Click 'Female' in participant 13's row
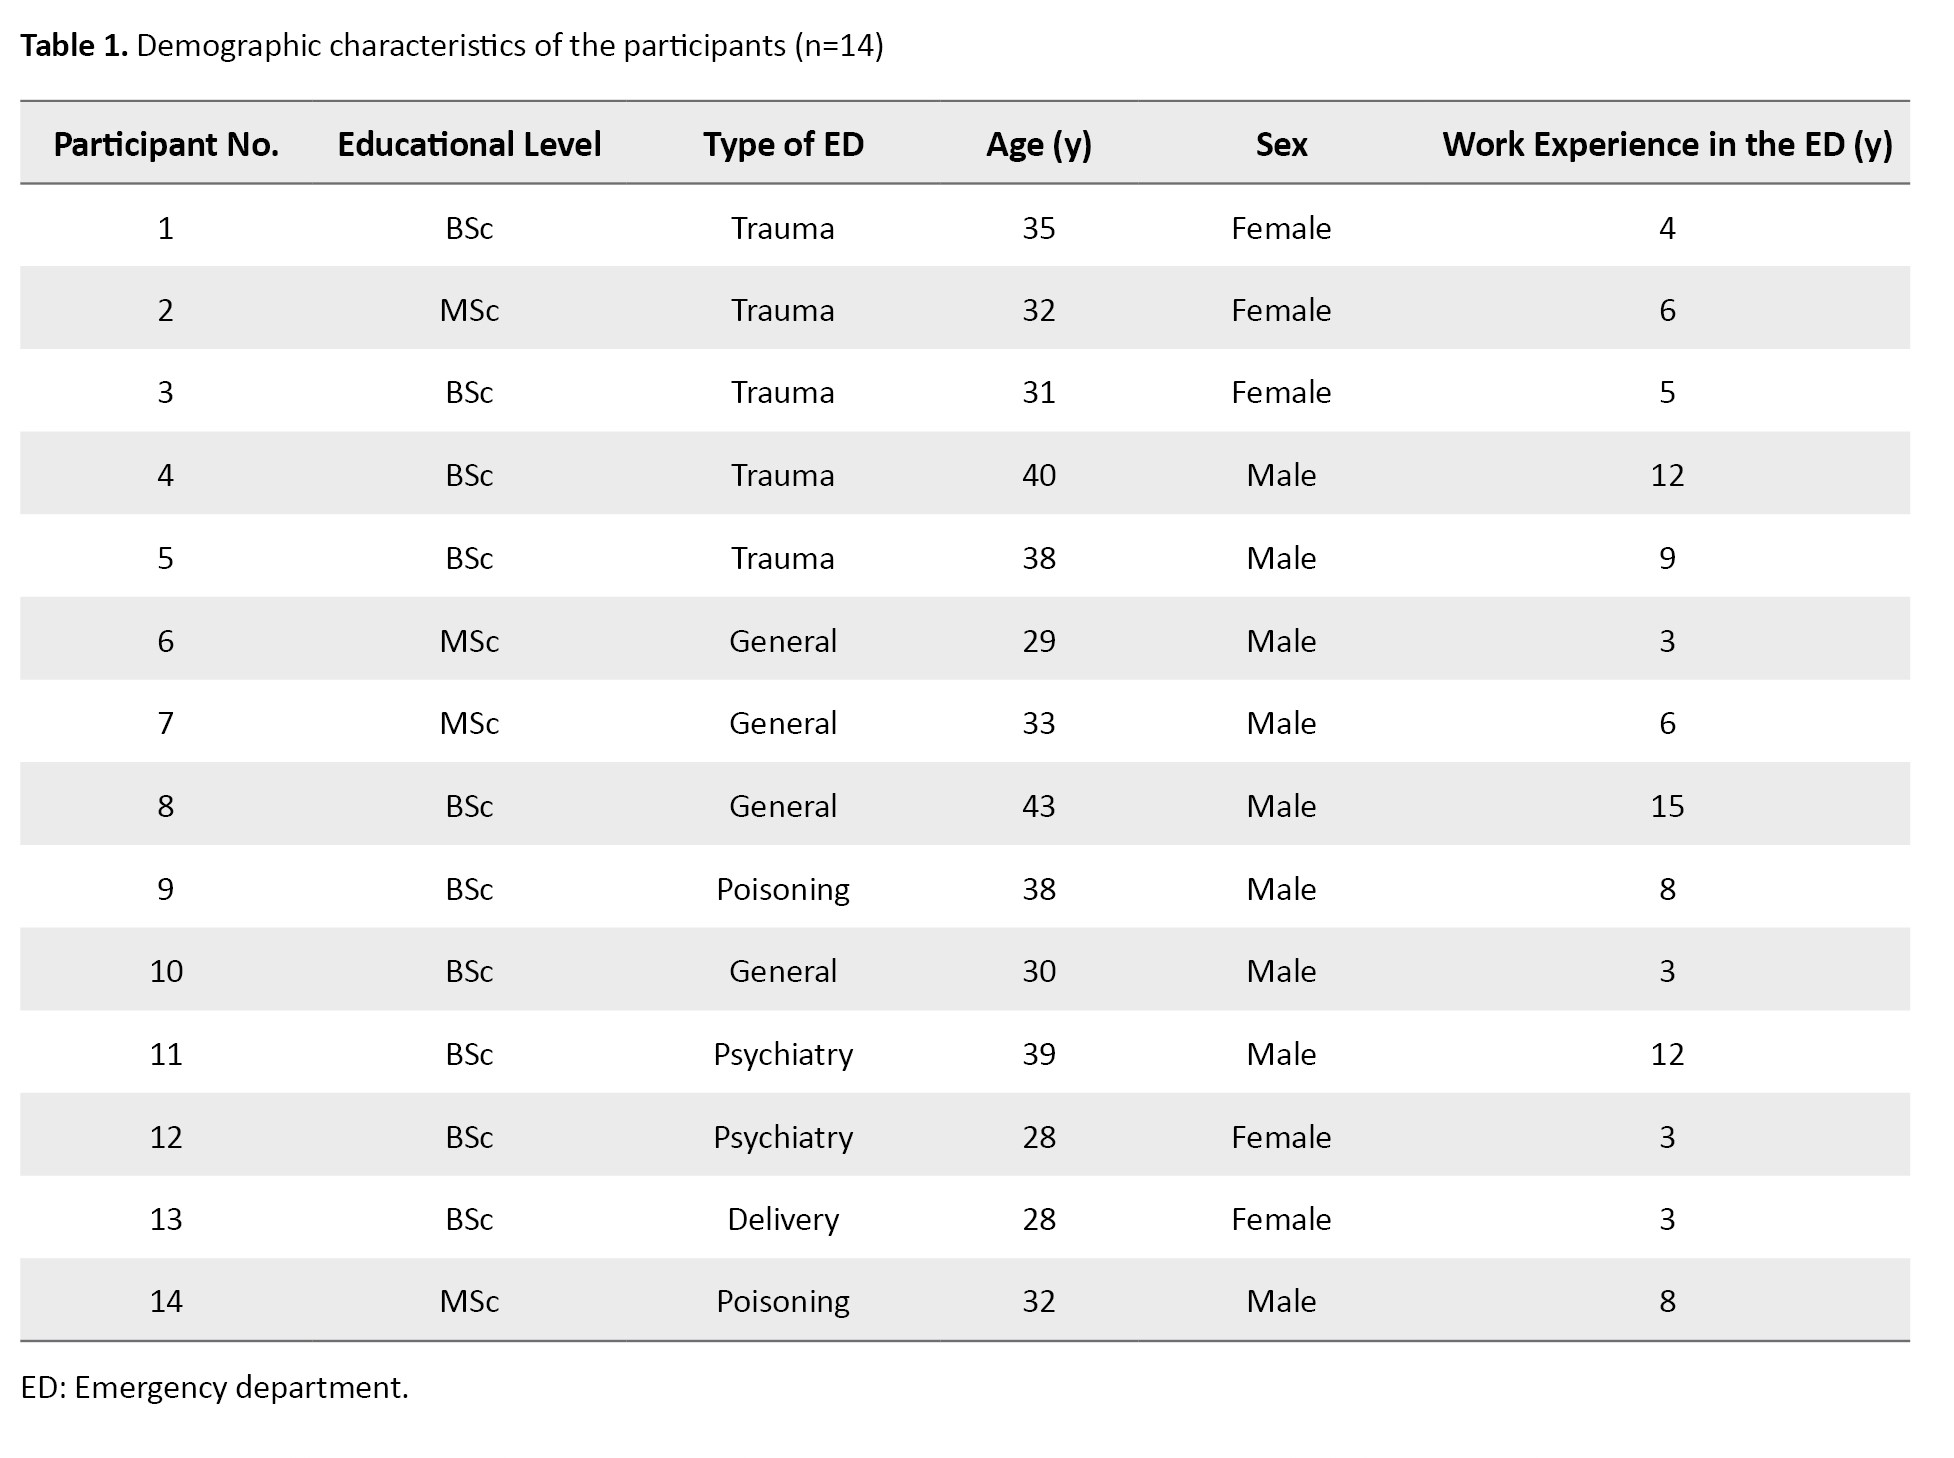Image resolution: width=1954 pixels, height=1458 pixels. 1281,1219
